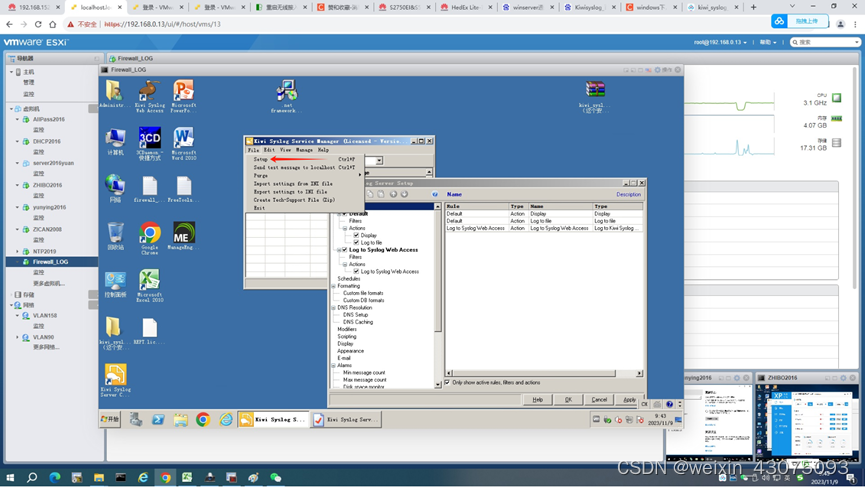This screenshot has width=865, height=487.
Task: Open the Recycle Bin on VM desktop
Action: [x=115, y=236]
